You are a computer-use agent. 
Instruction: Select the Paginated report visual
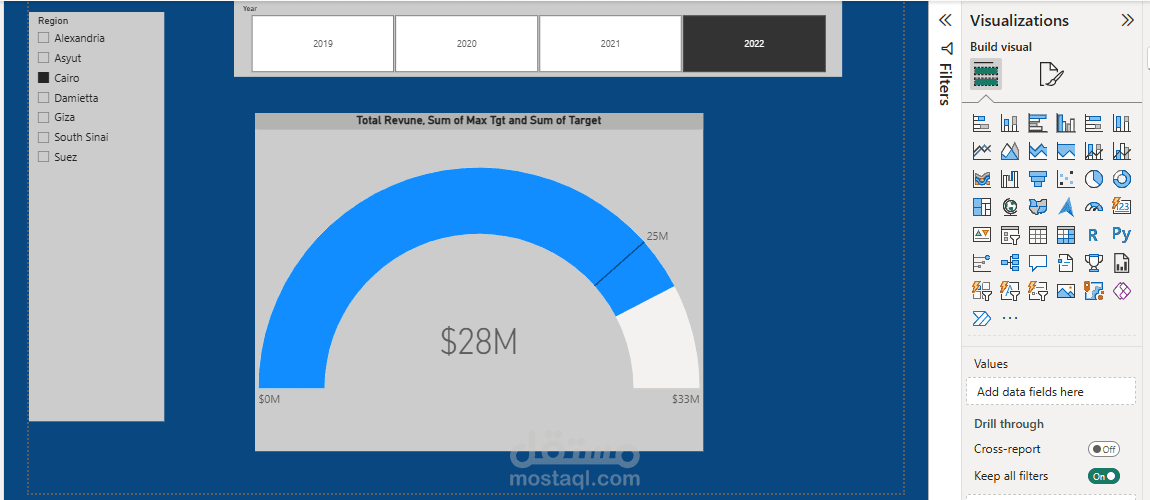[x=1121, y=262]
